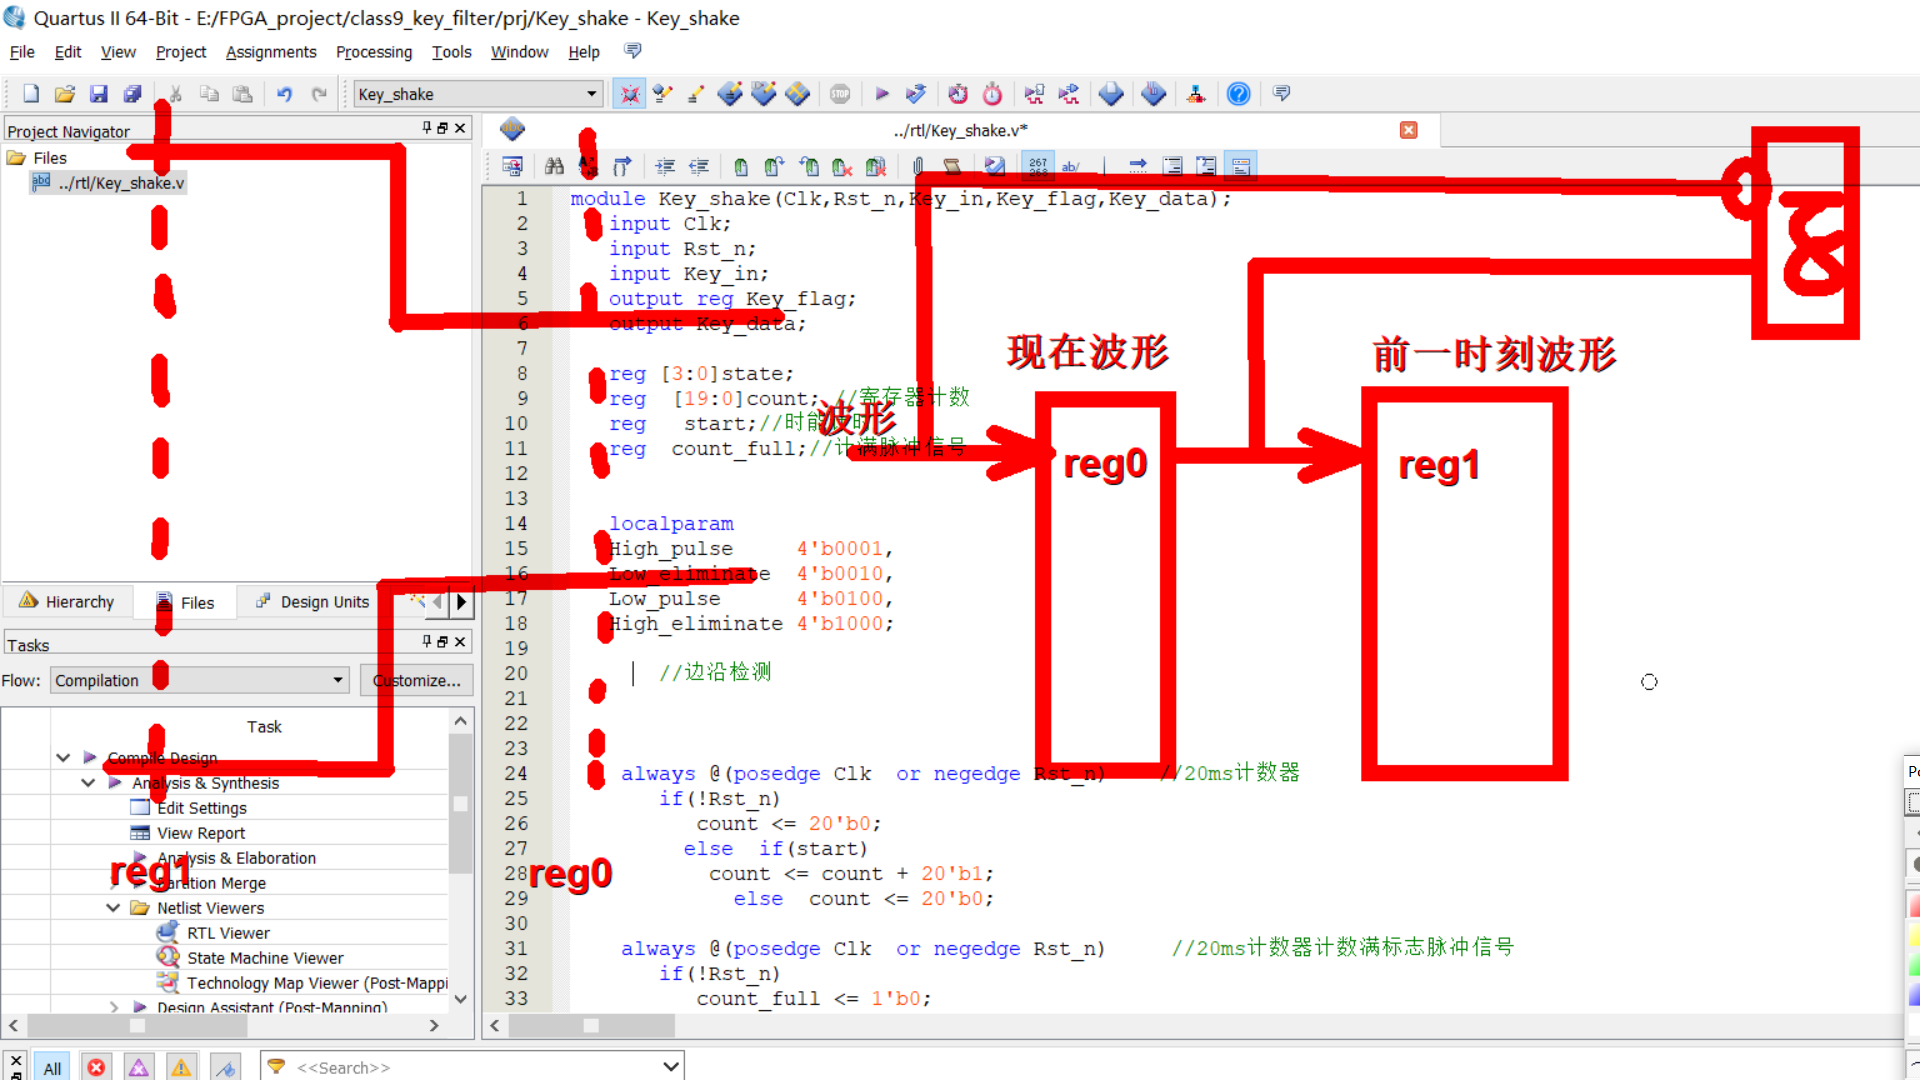Click into the messages Search field
The height and width of the screenshot is (1080, 1920).
[474, 1068]
